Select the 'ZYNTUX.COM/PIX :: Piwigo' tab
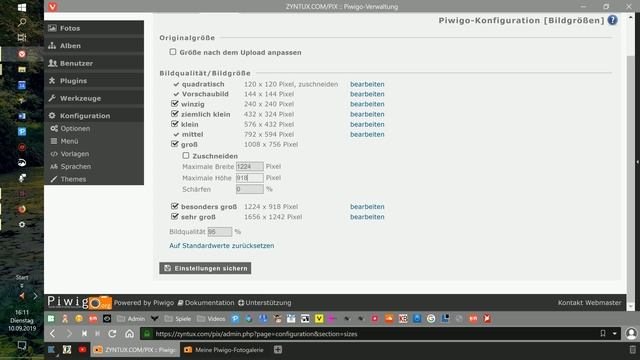 click(135, 349)
